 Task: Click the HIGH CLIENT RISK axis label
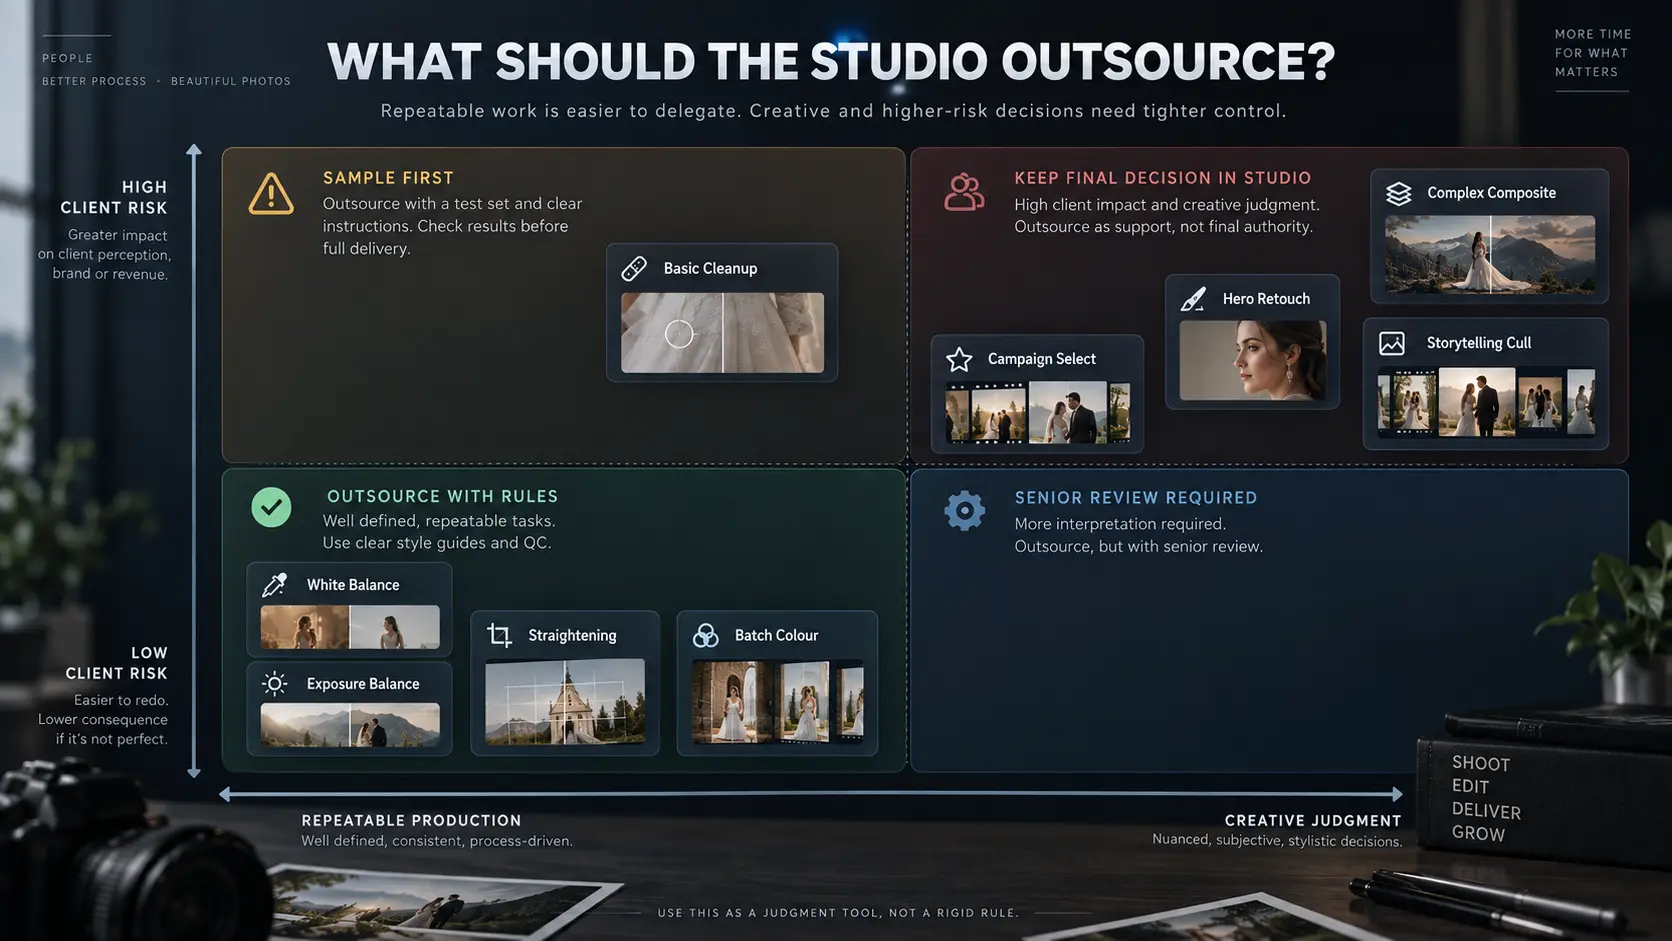(114, 197)
